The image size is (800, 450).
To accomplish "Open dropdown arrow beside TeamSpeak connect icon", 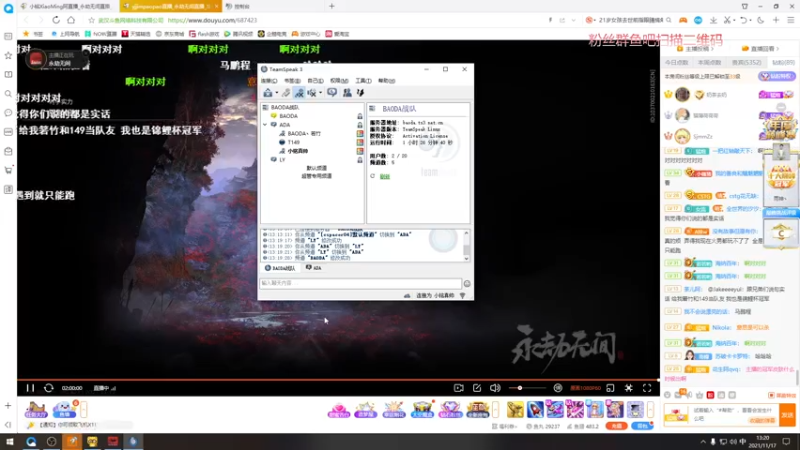I will coord(277,93).
